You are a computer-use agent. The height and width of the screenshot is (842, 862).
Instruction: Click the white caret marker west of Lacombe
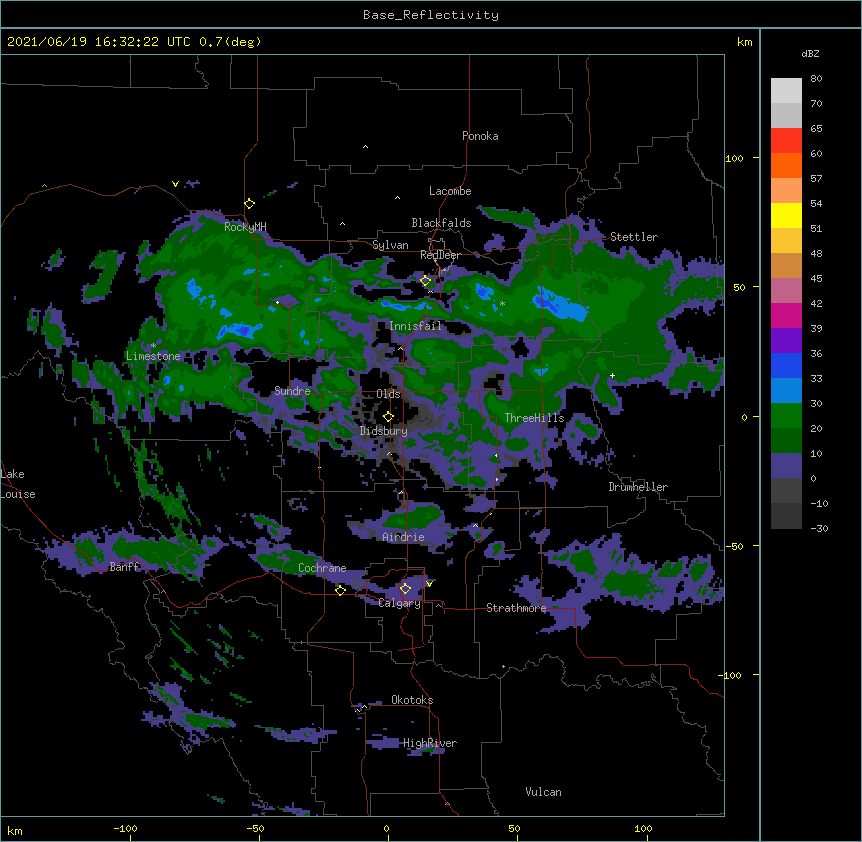pos(397,198)
